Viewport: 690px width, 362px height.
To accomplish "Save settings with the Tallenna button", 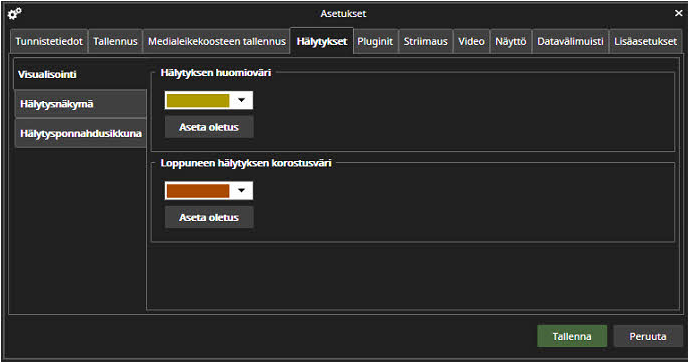I will point(572,336).
